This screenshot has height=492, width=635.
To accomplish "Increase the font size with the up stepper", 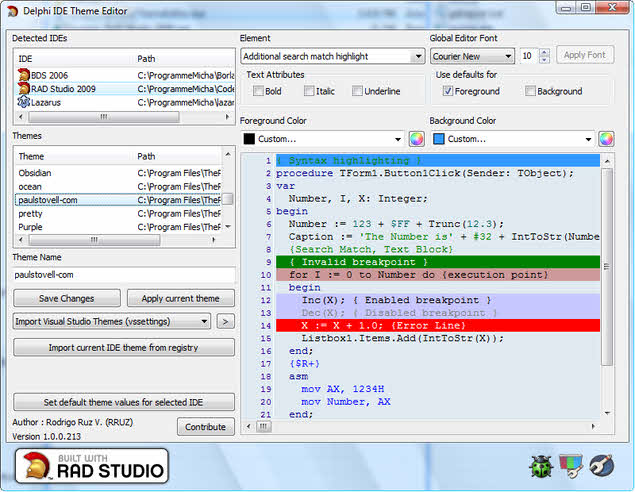I will click(x=545, y=52).
